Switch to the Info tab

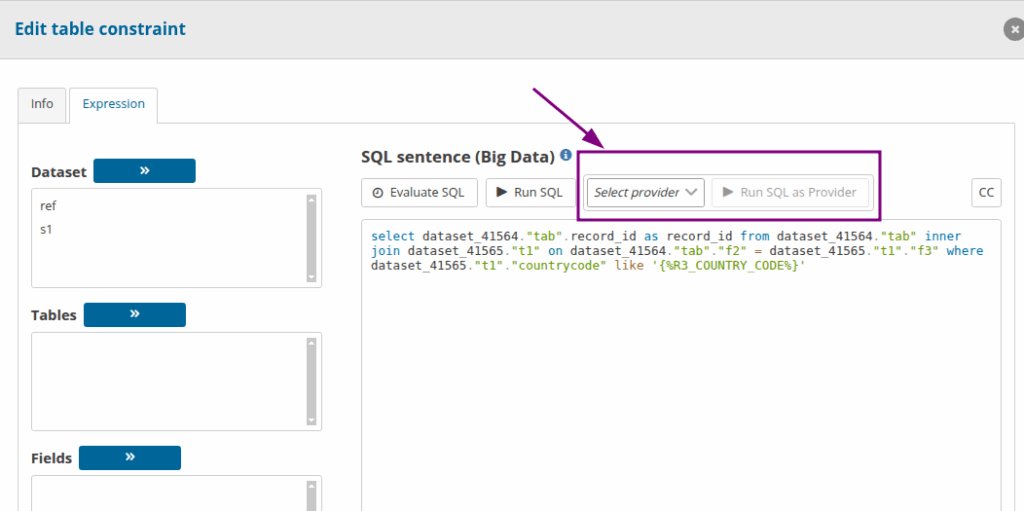coord(42,104)
